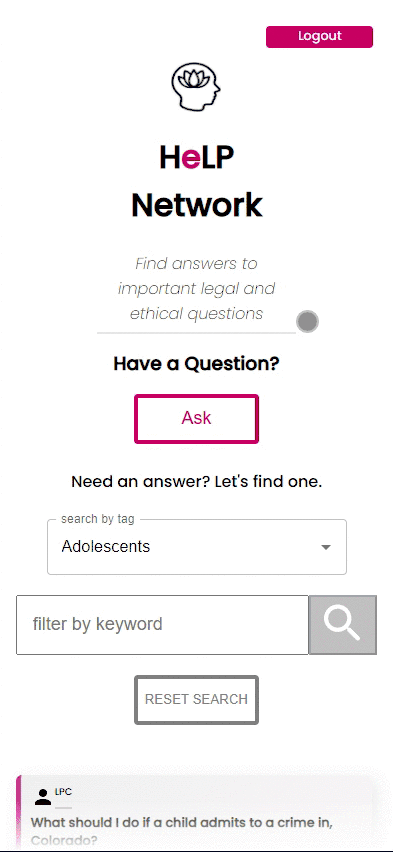Click the magnifying glass search icon

[x=342, y=624]
